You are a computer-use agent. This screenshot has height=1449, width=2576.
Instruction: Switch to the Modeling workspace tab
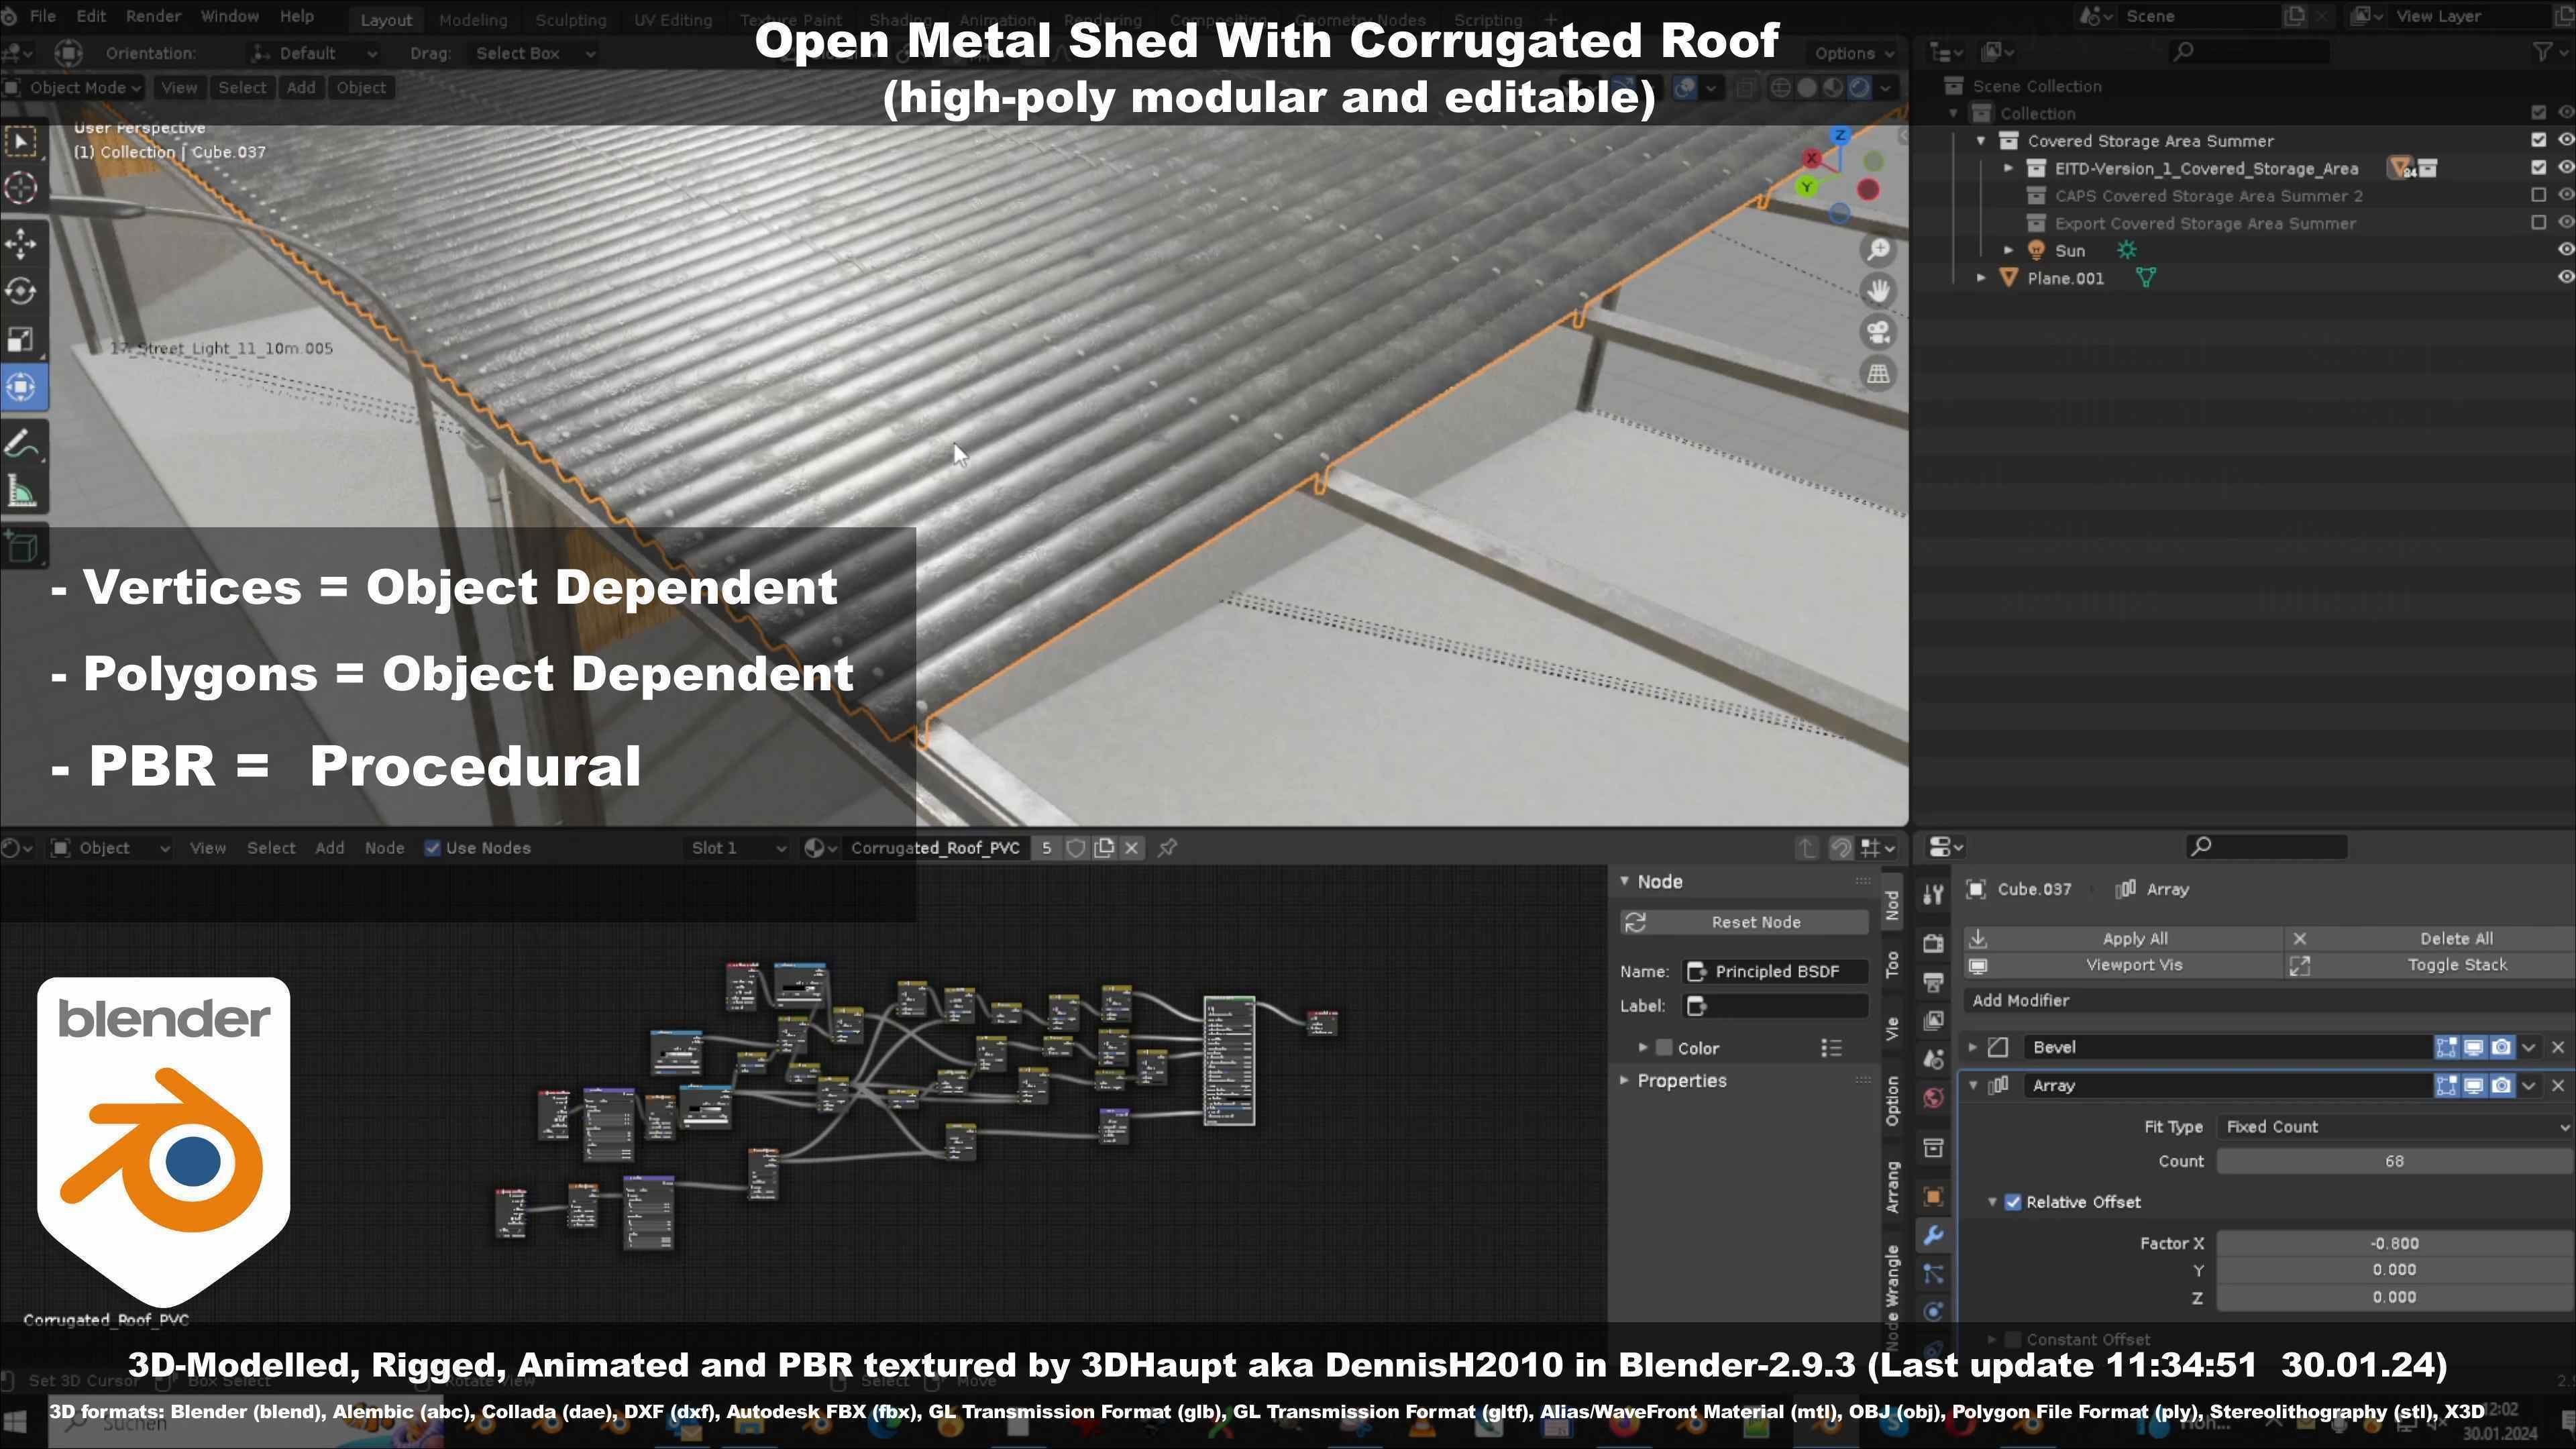coord(473,19)
